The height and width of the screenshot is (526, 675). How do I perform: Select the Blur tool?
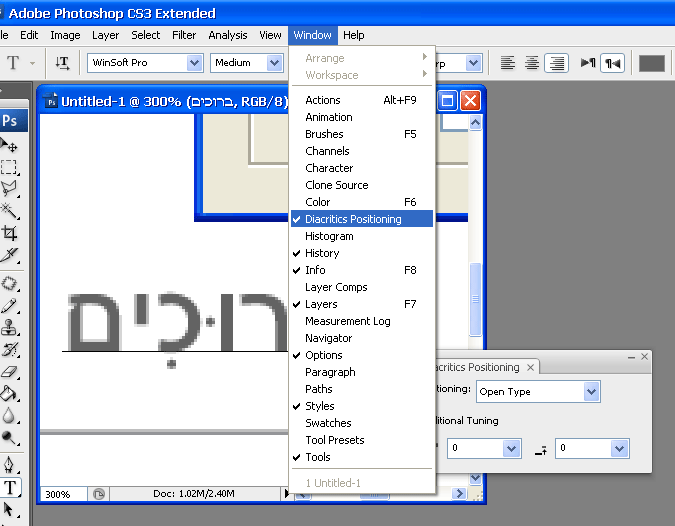[9, 416]
